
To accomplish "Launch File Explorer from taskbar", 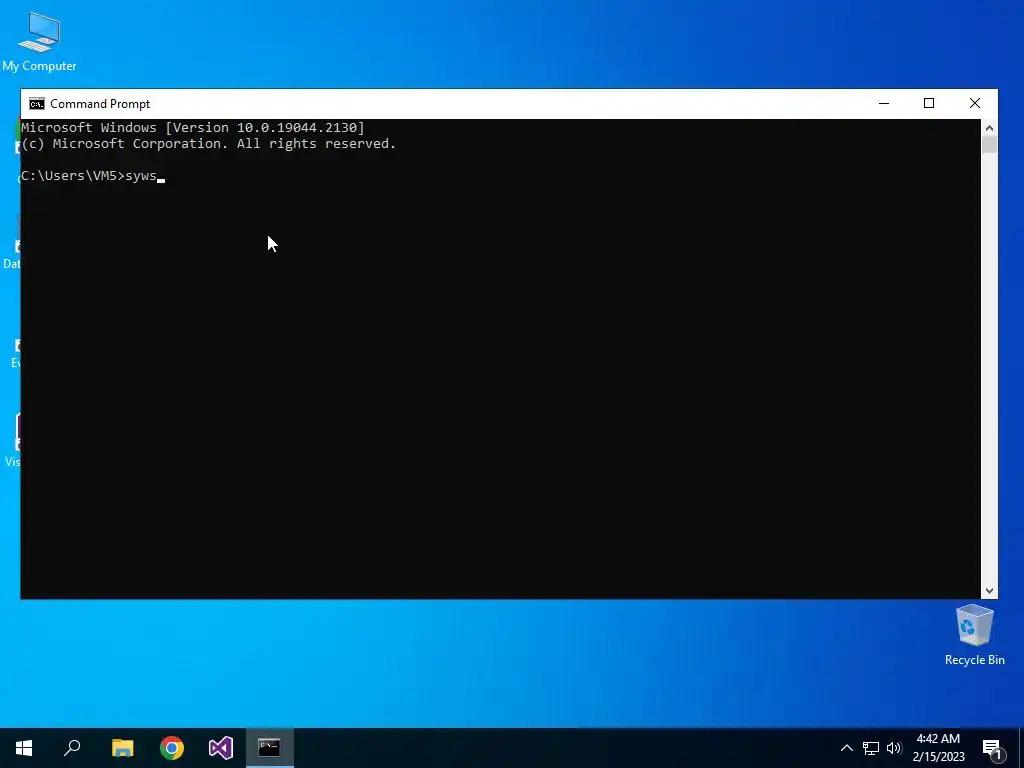I will tap(122, 748).
